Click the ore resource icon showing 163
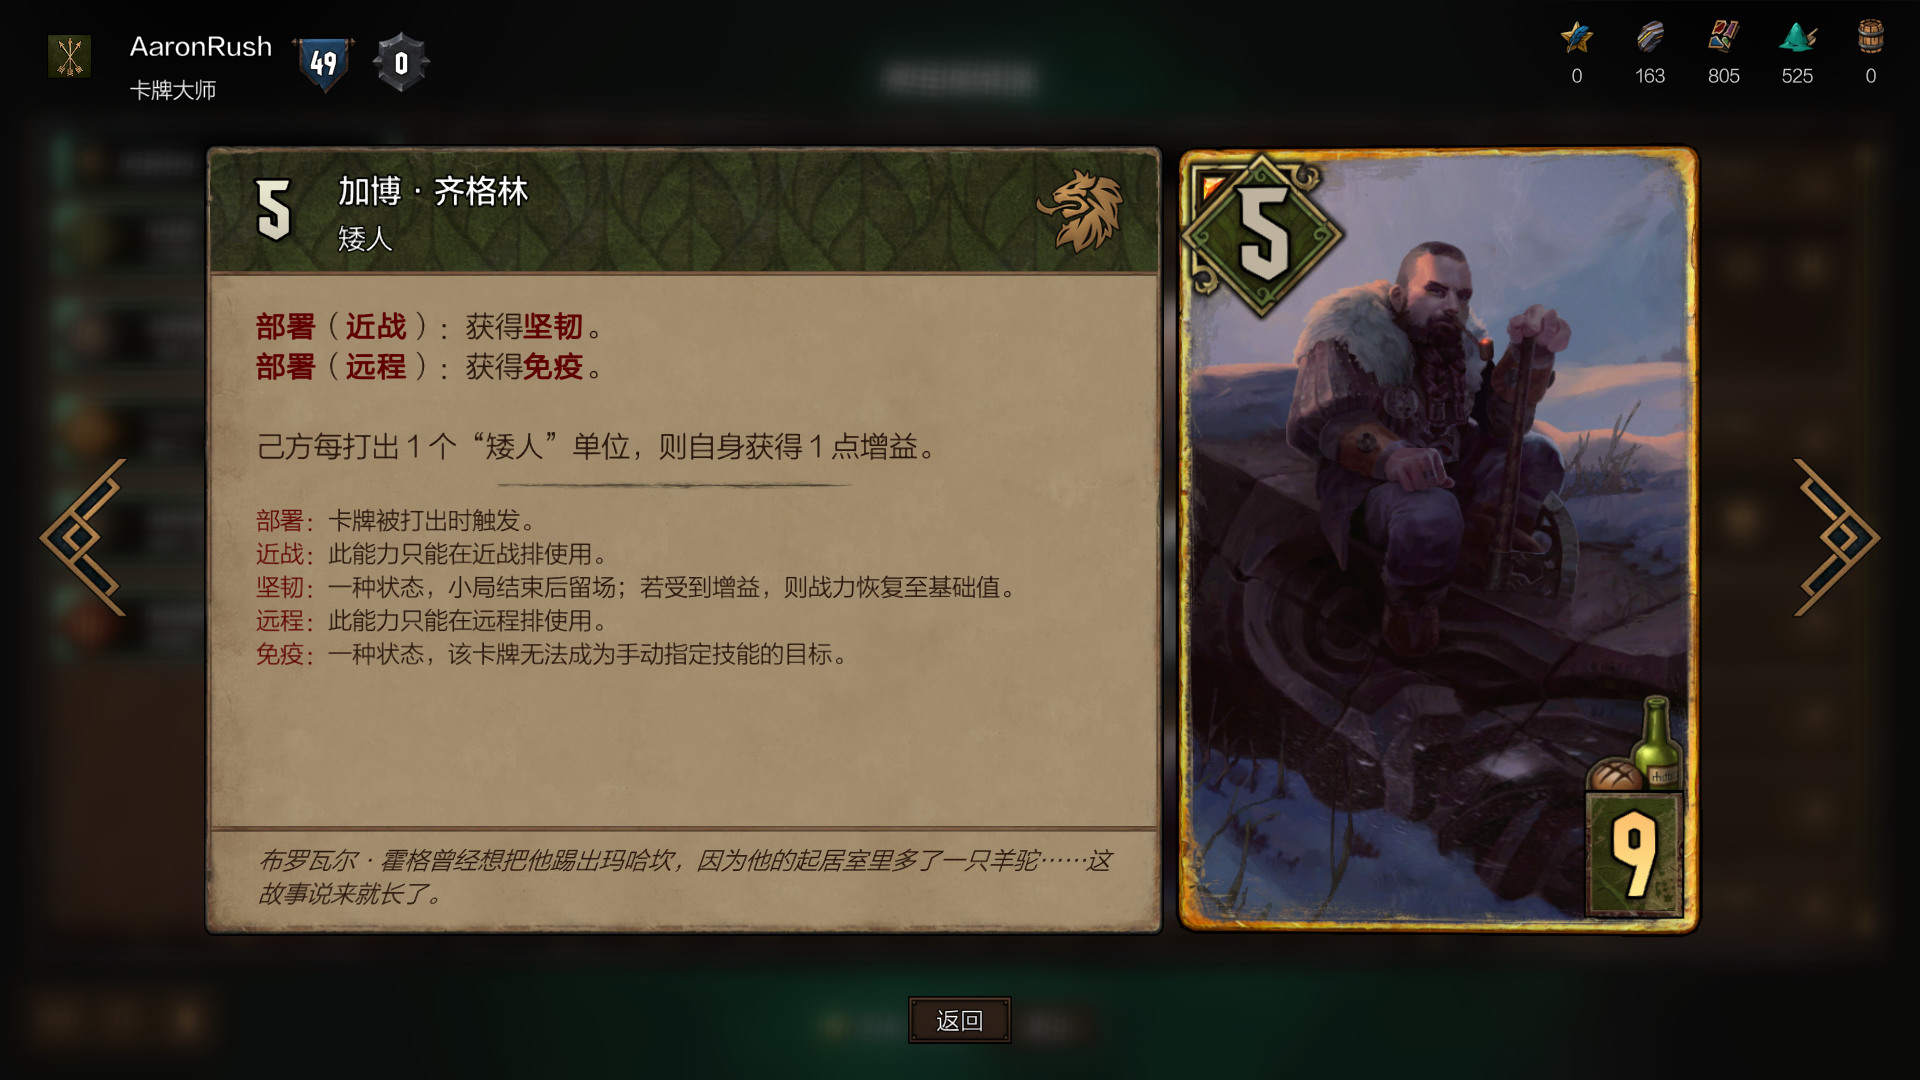 pyautogui.click(x=1650, y=38)
